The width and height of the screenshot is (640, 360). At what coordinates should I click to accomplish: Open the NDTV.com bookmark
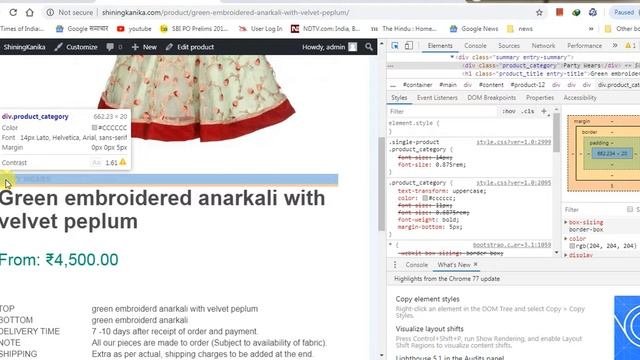[x=326, y=29]
